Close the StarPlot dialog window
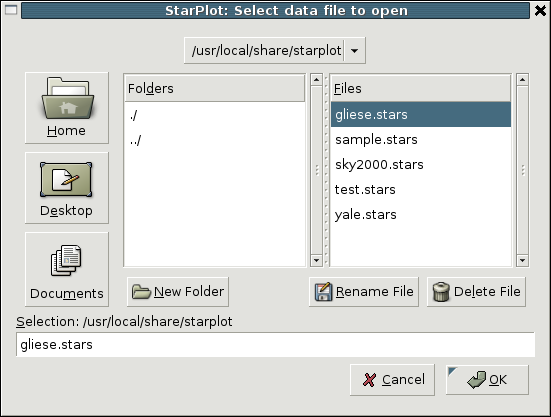Screen dimensions: 551x417 point(540,11)
